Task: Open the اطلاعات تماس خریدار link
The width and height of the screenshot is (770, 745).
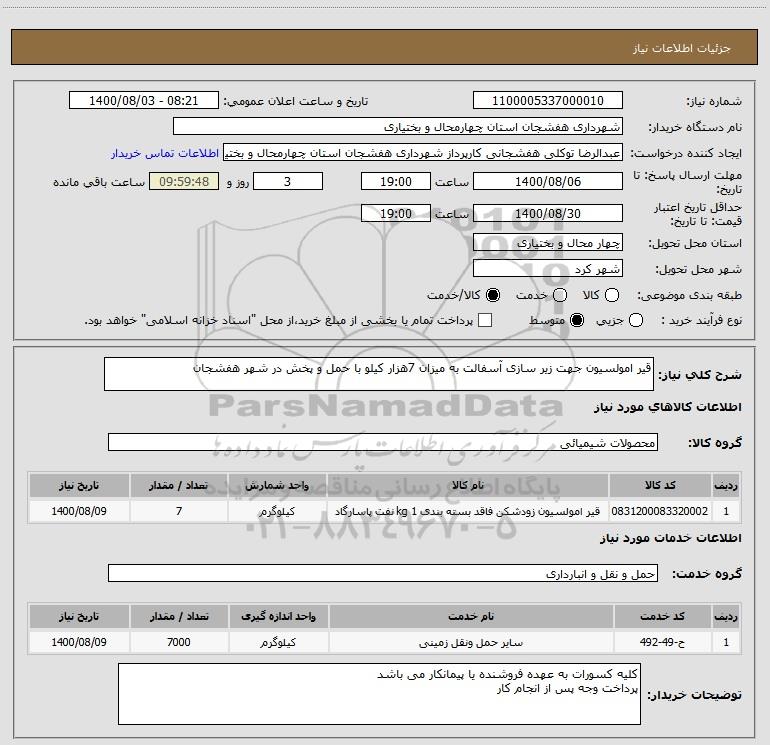Action: 165,153
